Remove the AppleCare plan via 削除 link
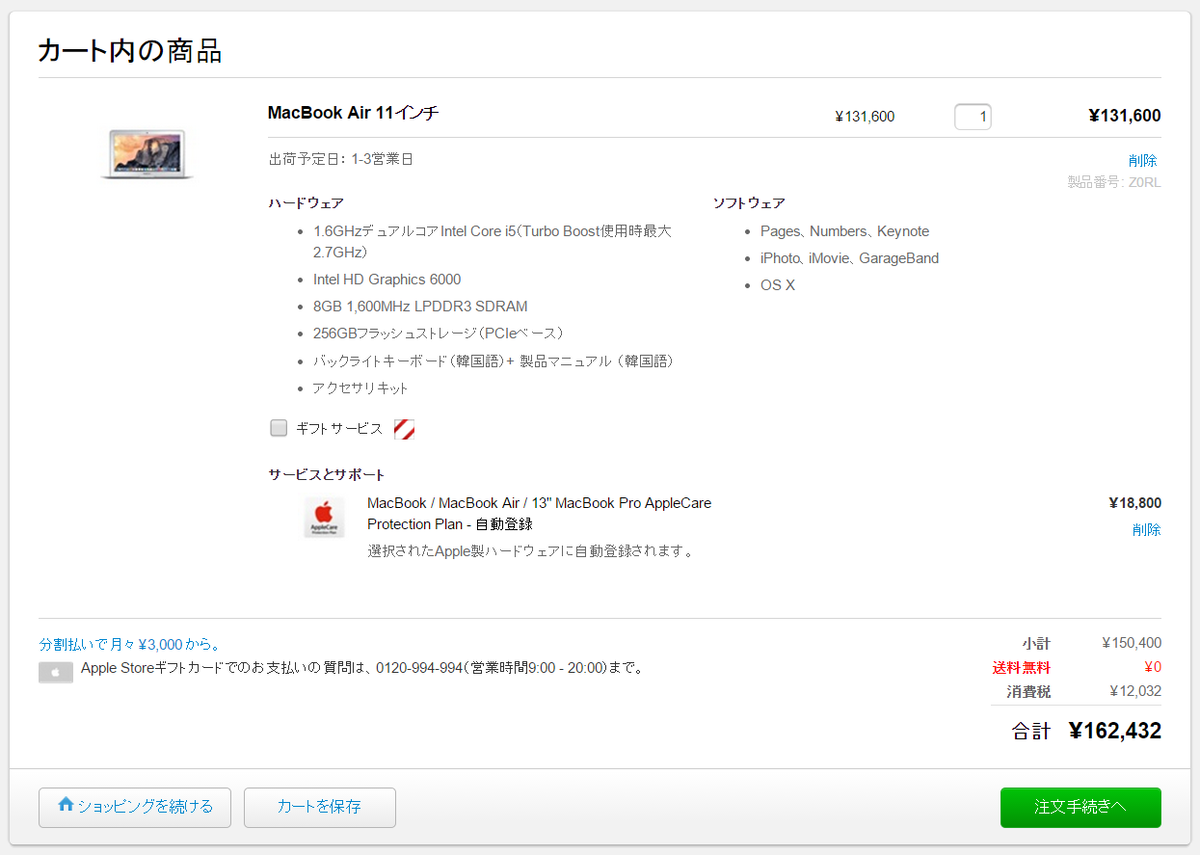 click(1146, 529)
